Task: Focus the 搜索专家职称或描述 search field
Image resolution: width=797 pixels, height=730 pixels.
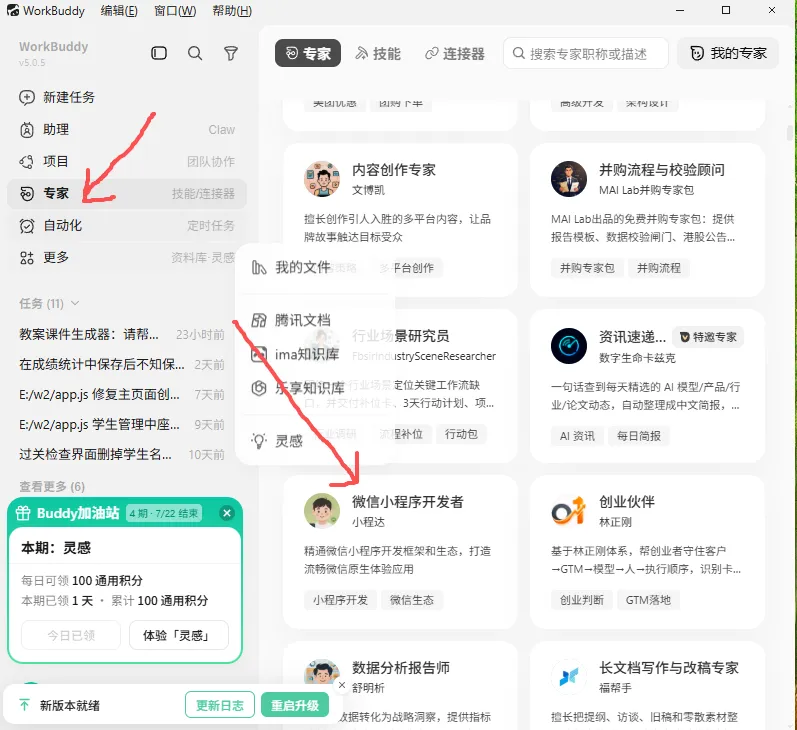Action: point(586,53)
